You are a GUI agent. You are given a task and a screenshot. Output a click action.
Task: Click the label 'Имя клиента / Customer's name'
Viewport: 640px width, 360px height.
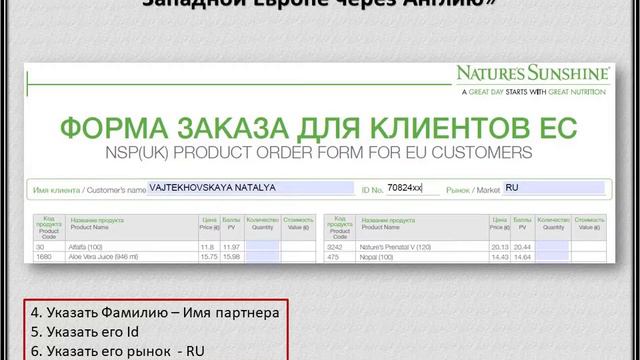pos(89,190)
